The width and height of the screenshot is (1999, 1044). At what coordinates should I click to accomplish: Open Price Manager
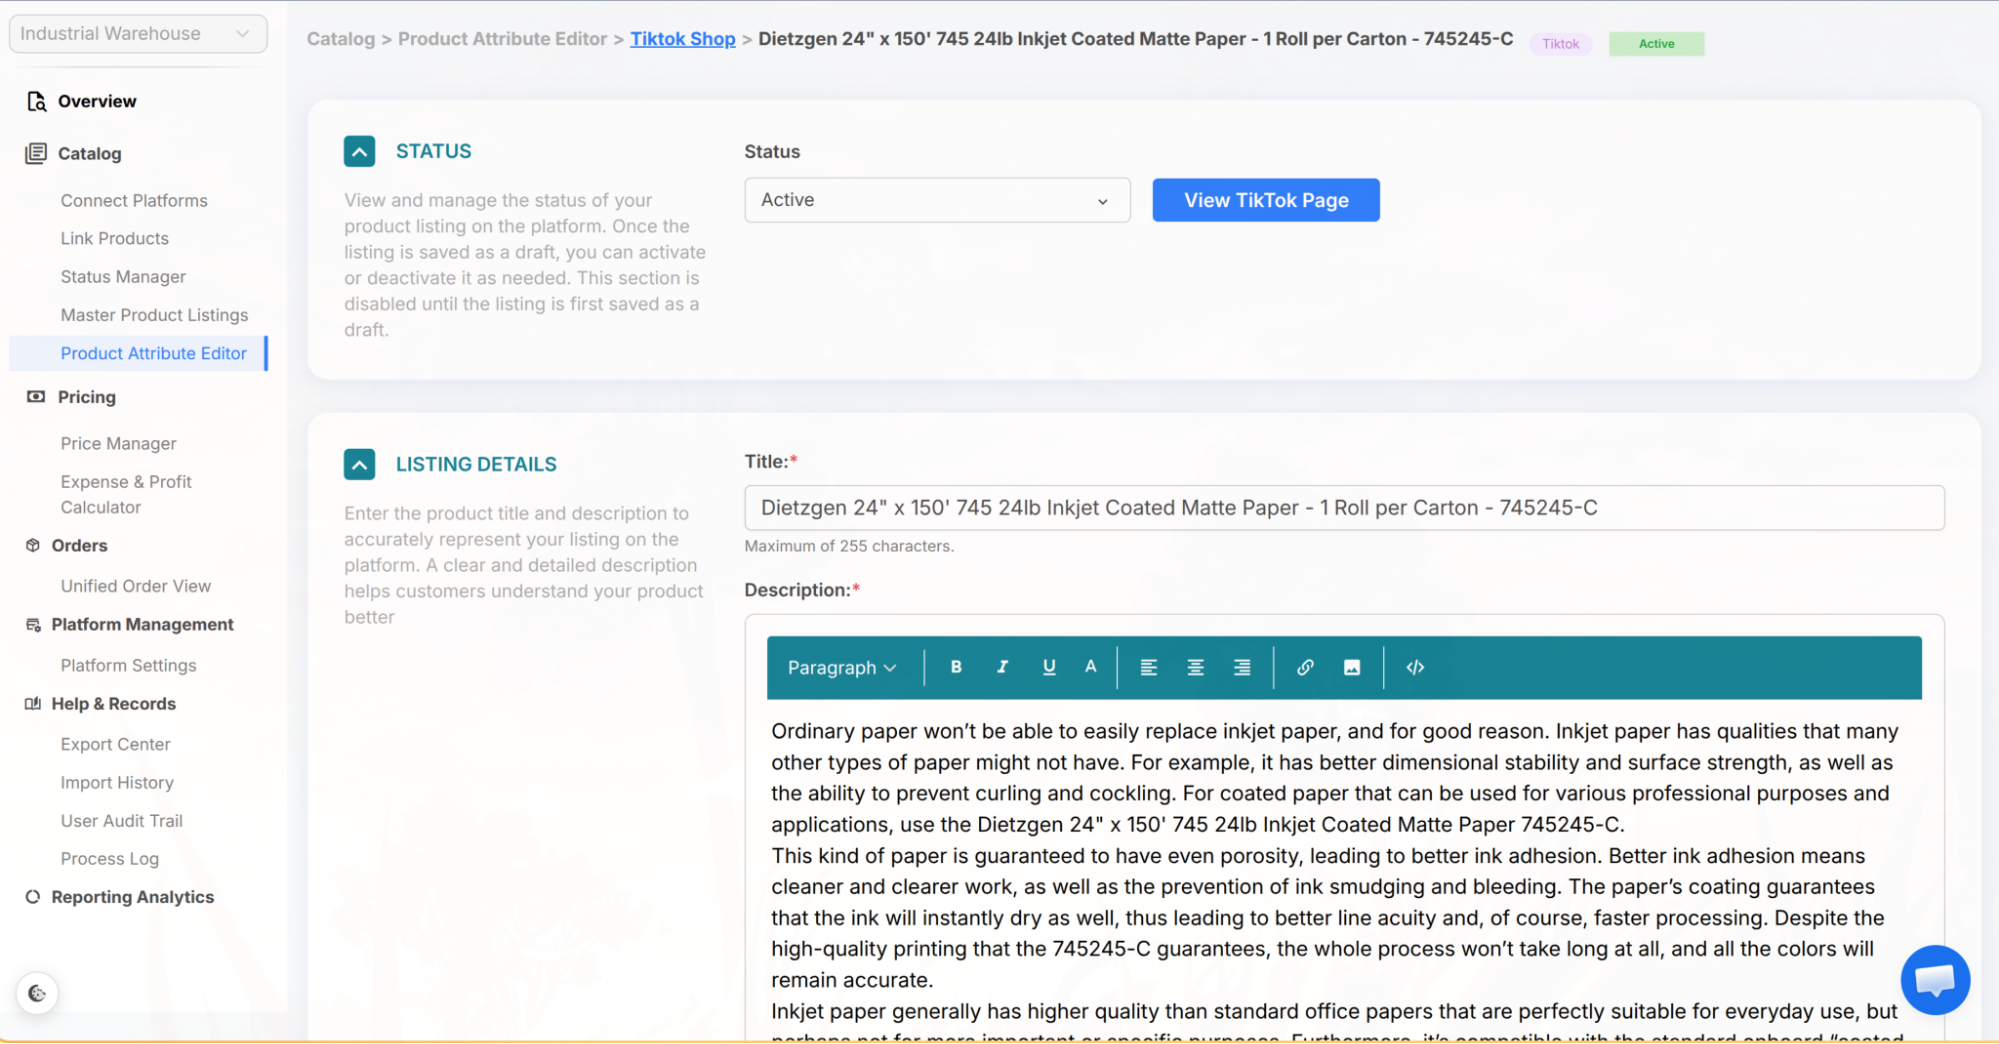[x=118, y=443]
